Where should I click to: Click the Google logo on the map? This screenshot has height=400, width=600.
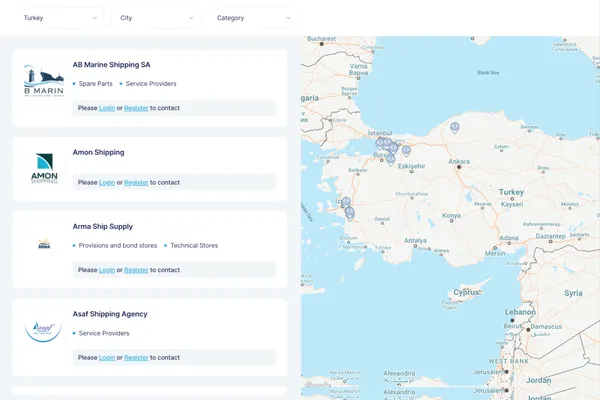click(x=316, y=386)
